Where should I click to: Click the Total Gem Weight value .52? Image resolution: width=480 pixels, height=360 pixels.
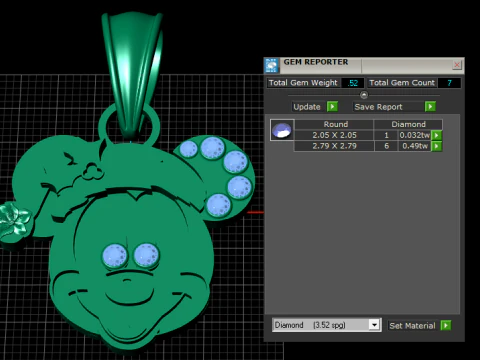tap(353, 83)
